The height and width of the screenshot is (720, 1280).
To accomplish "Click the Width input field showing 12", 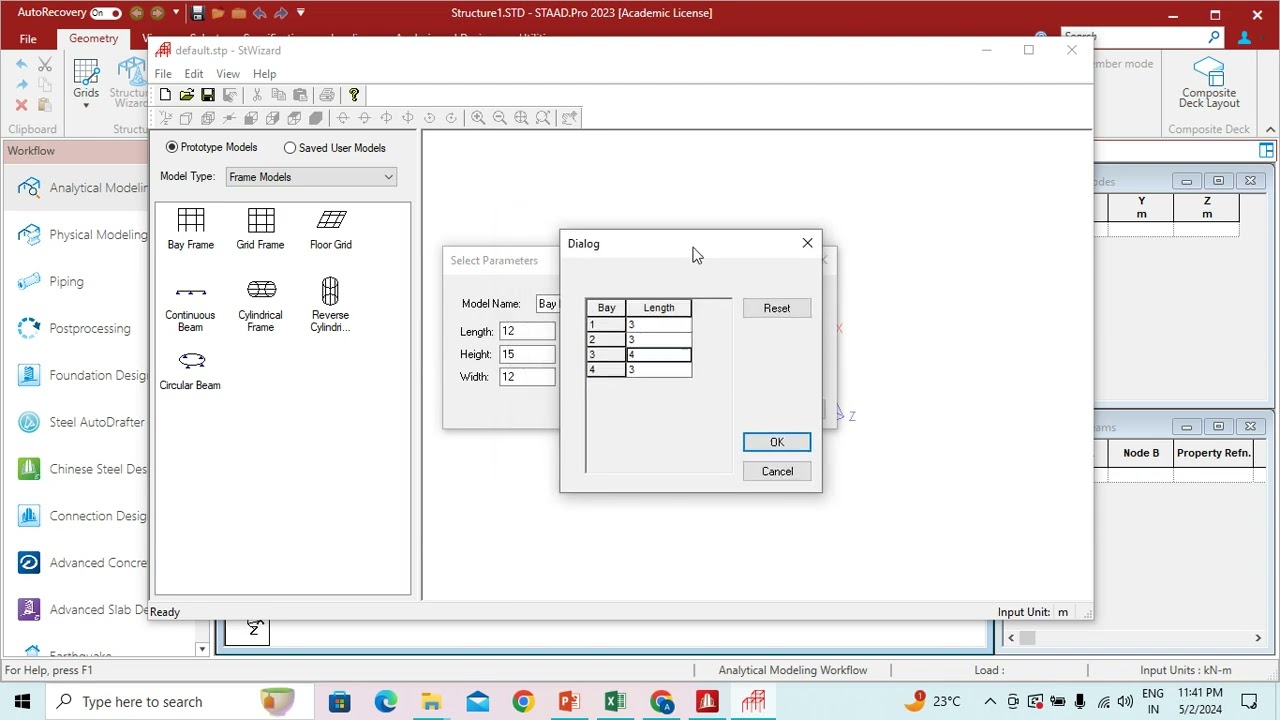I will (x=528, y=377).
